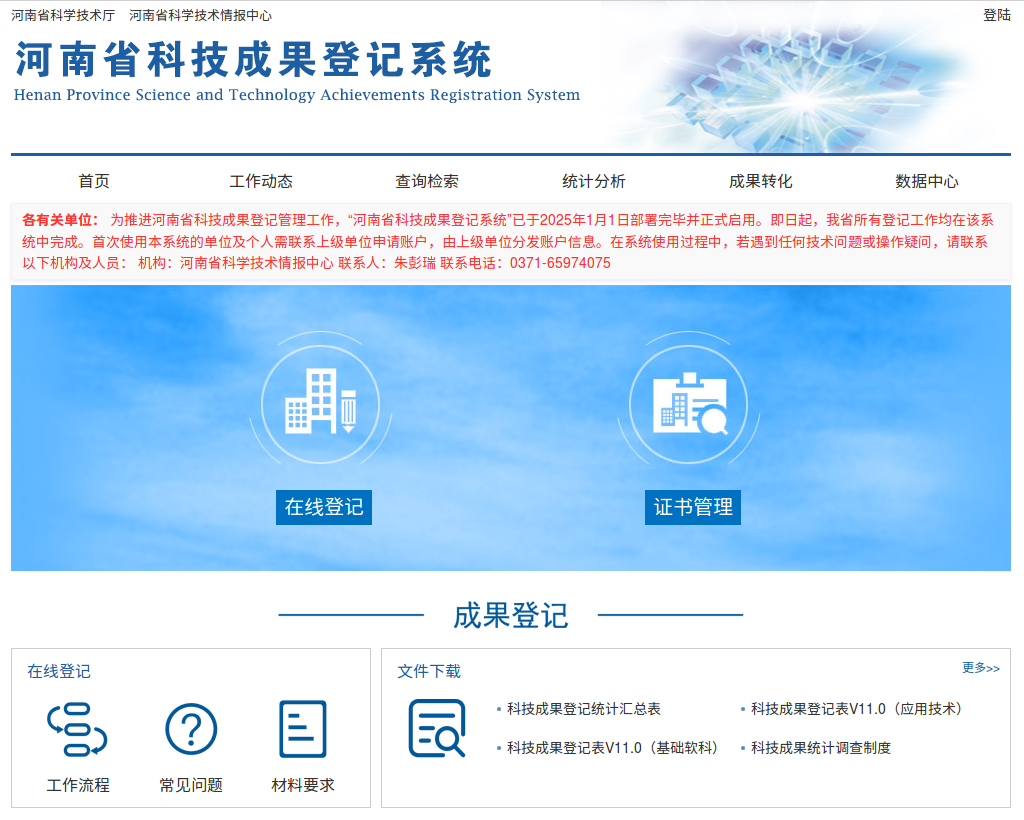Click the certificate management circular icon
Image resolution: width=1024 pixels, height=820 pixels.
click(688, 403)
